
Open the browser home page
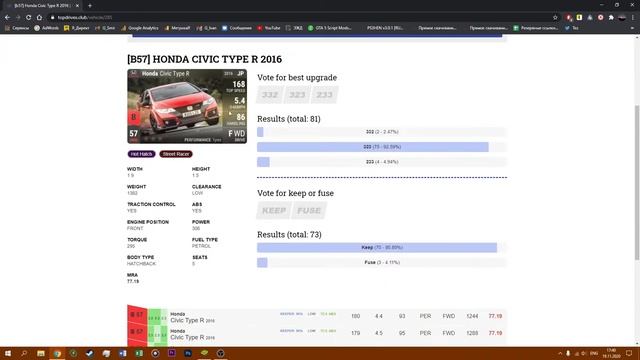tap(39, 18)
